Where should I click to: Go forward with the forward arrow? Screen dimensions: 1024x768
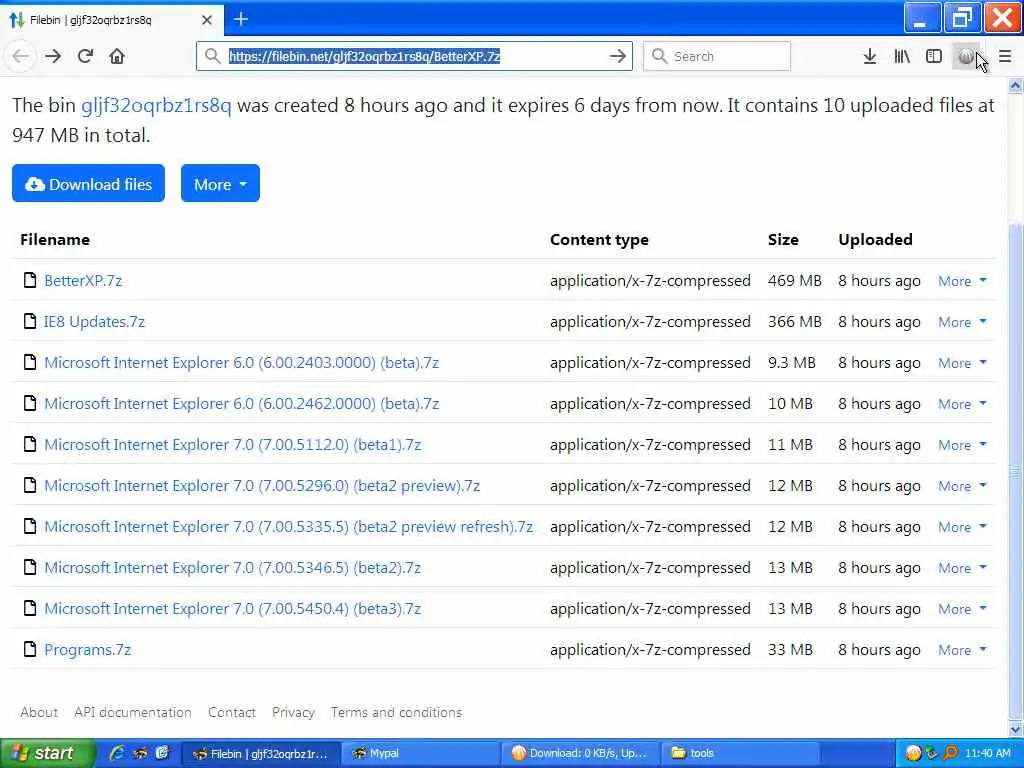[53, 56]
